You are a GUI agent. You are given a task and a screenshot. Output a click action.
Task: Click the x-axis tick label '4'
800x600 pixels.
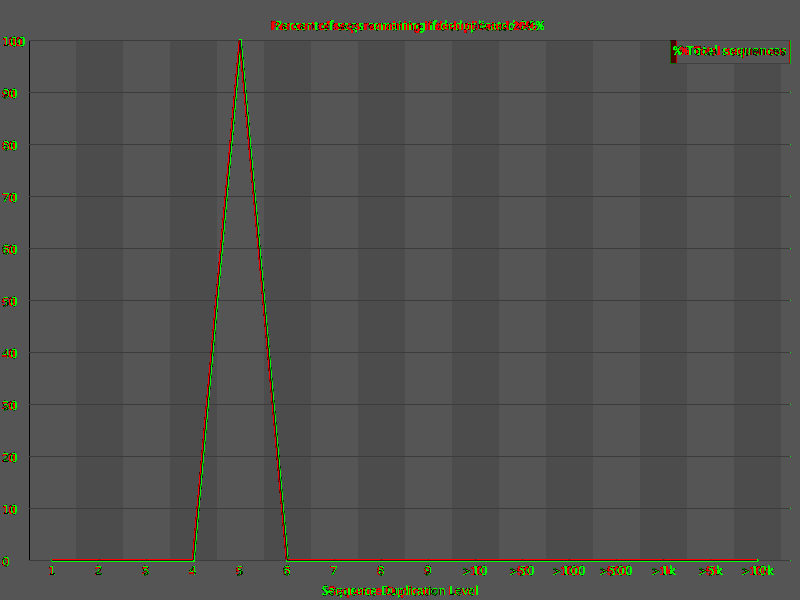(192, 570)
